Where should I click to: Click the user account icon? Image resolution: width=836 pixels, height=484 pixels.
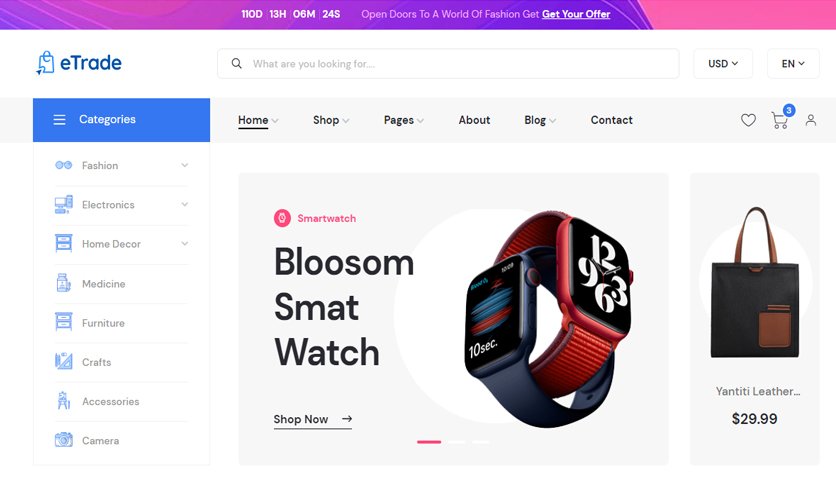(810, 120)
